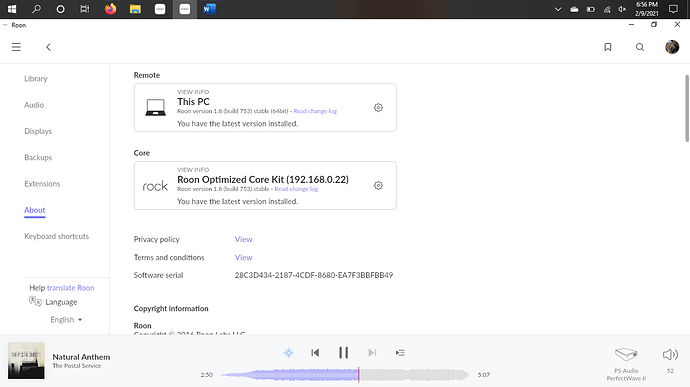The width and height of the screenshot is (690, 387).
Task: Open Windows notification center
Action: 673,9
